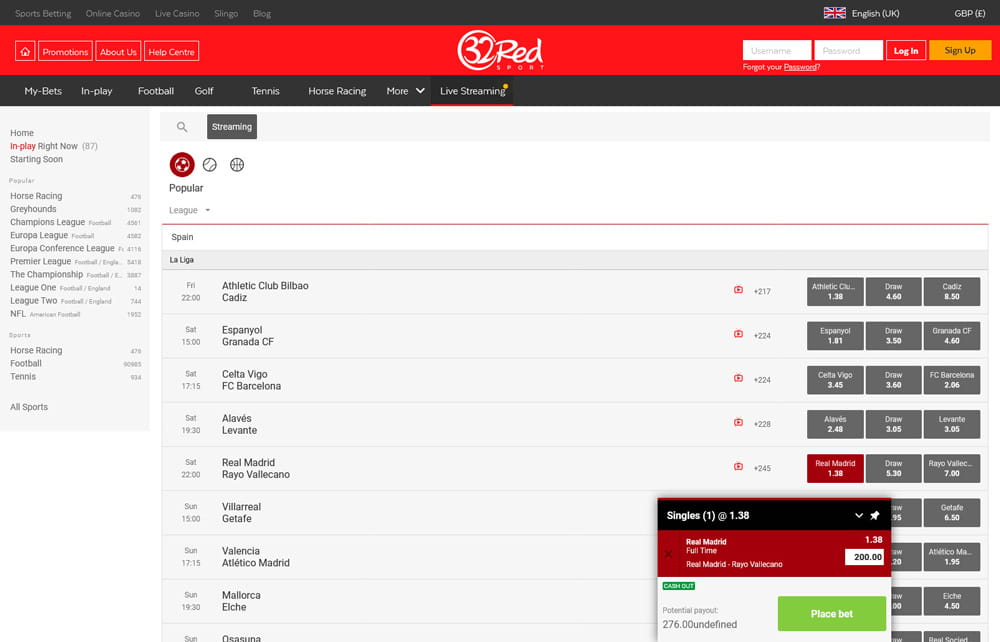Click the Place bet button
This screenshot has height=642, width=1000.
coord(831,613)
